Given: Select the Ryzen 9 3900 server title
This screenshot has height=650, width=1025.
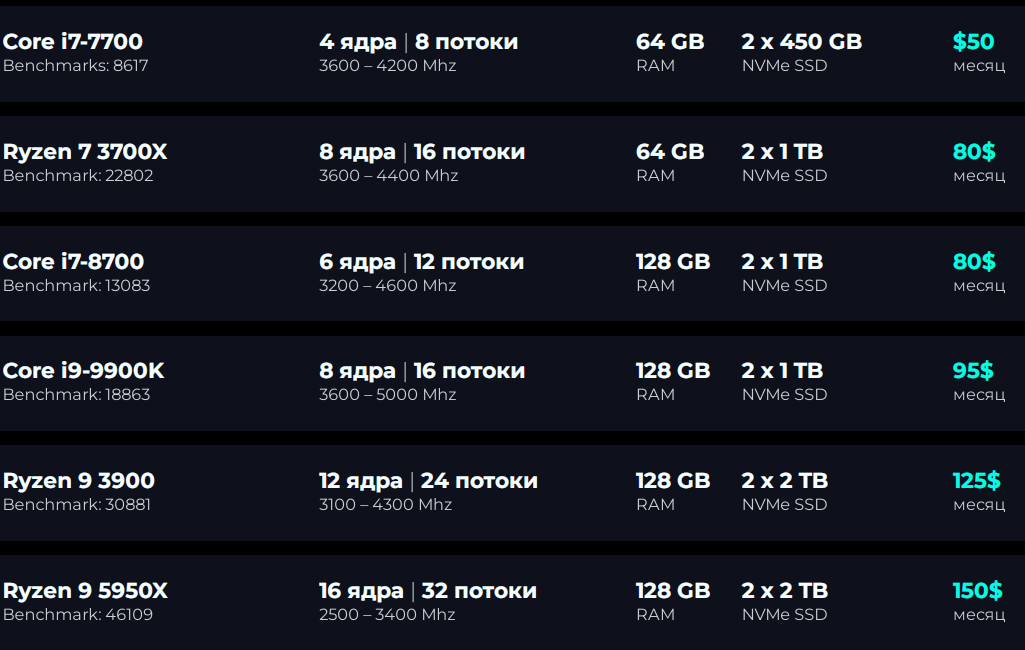Looking at the screenshot, I should click(x=78, y=481).
